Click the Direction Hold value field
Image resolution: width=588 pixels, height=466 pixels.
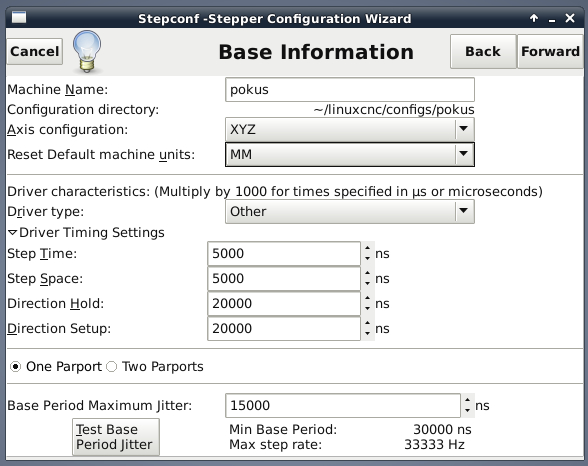[284, 304]
